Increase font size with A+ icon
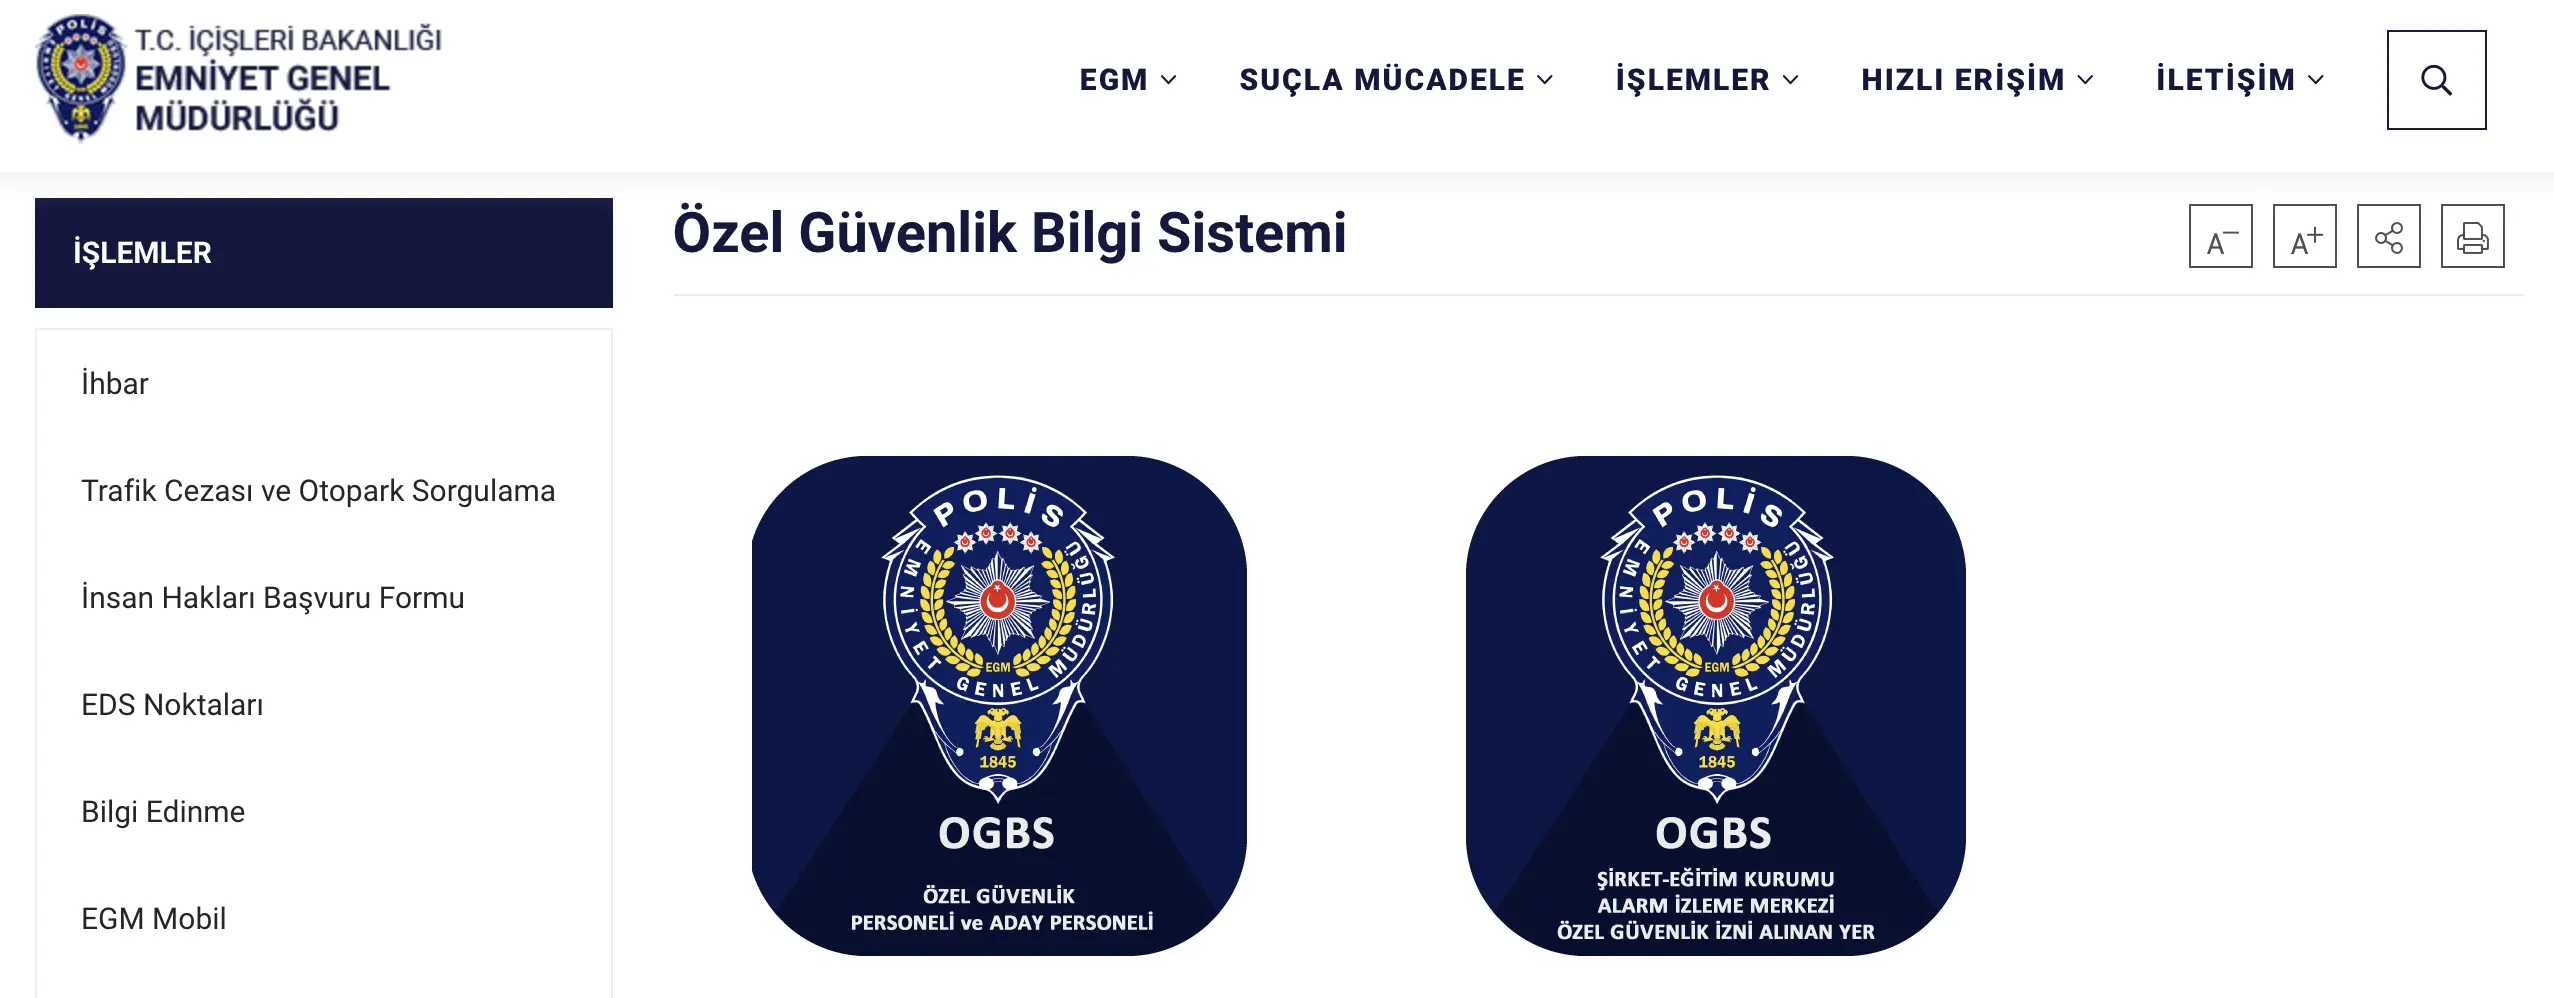The image size is (2554, 998). 2304,236
